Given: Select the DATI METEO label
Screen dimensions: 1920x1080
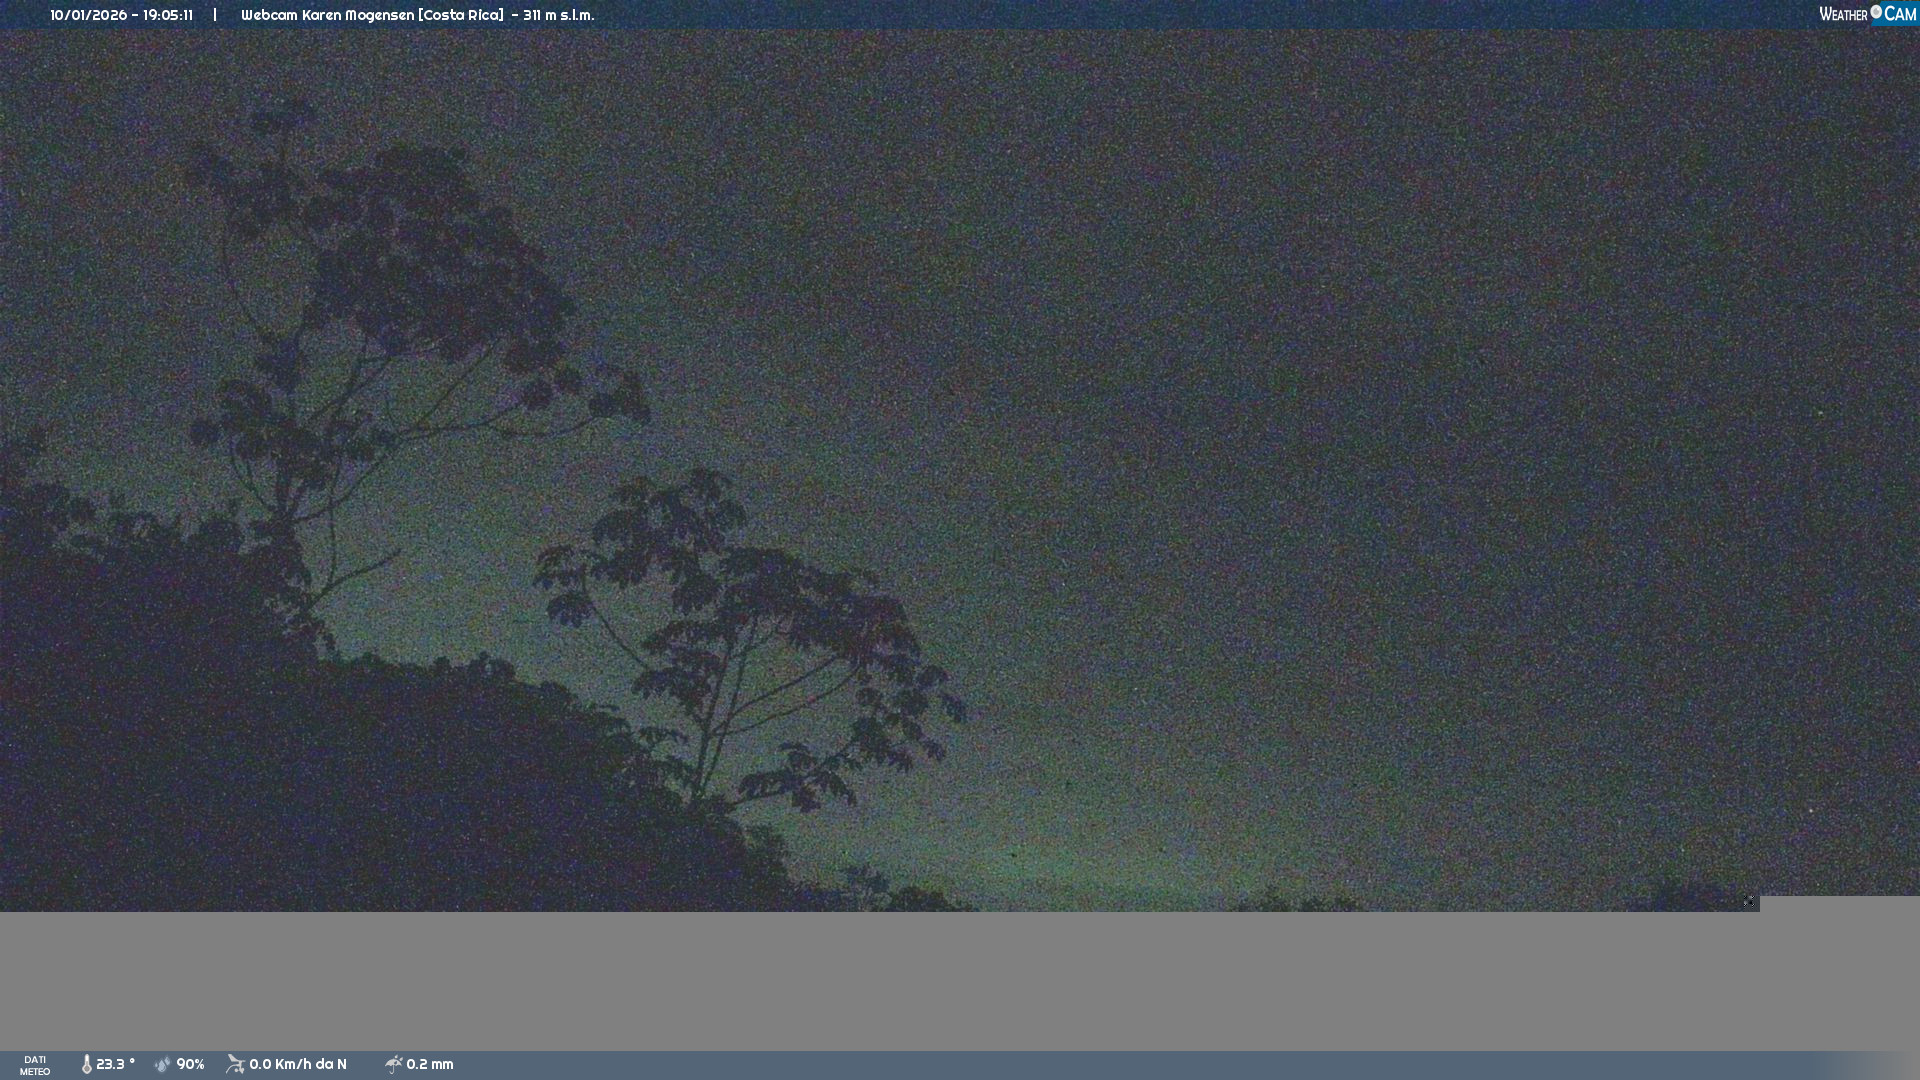Looking at the screenshot, I should pyautogui.click(x=35, y=1065).
